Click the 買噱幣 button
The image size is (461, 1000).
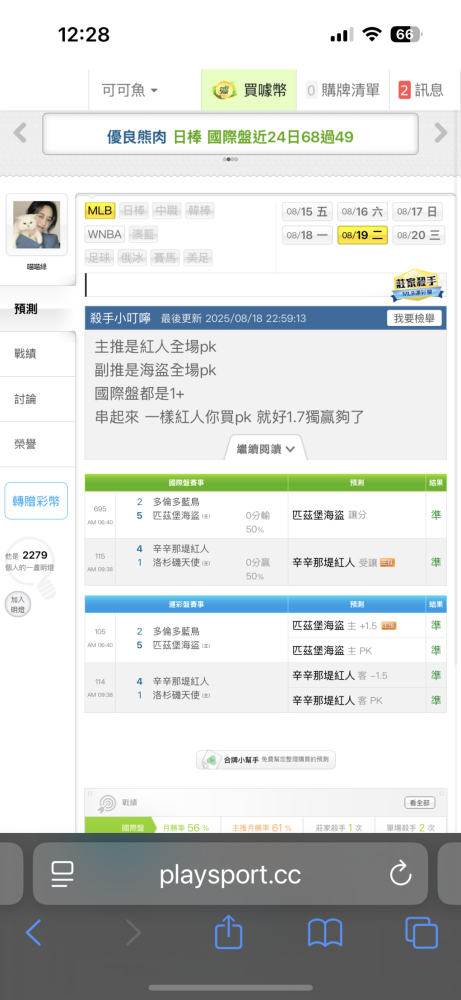(x=249, y=90)
